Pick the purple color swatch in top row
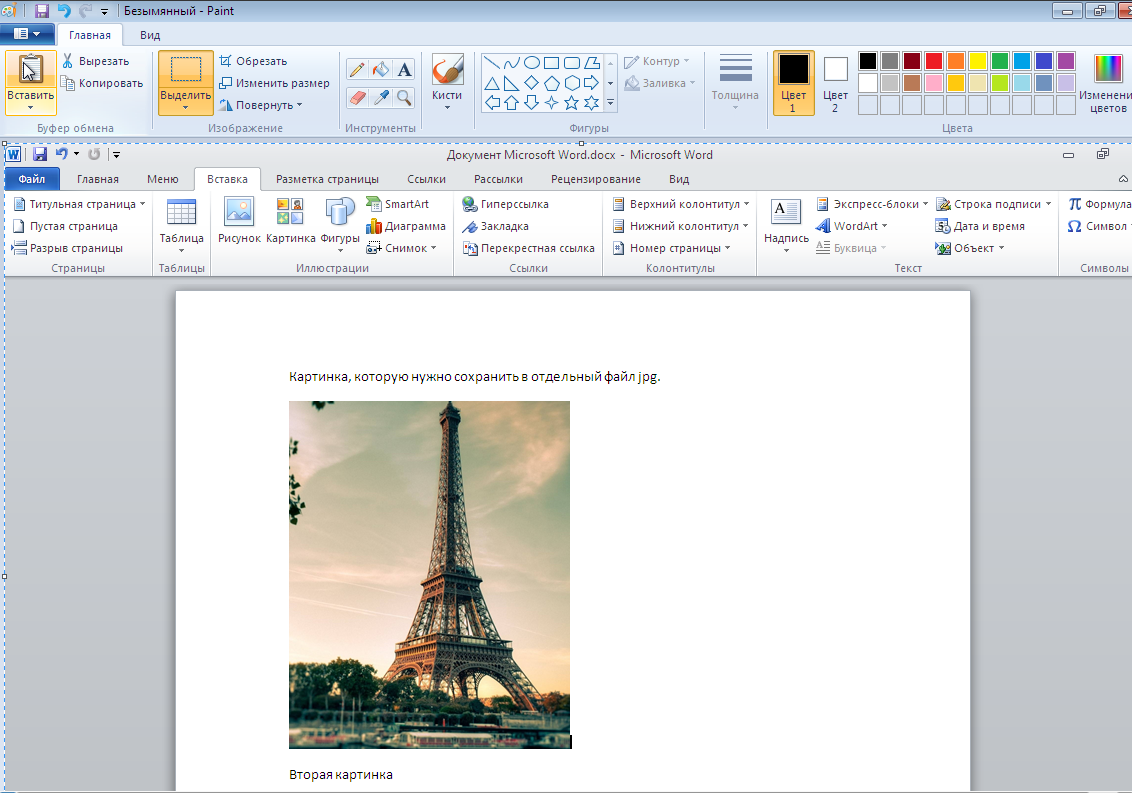This screenshot has height=793, width=1132. (1066, 61)
